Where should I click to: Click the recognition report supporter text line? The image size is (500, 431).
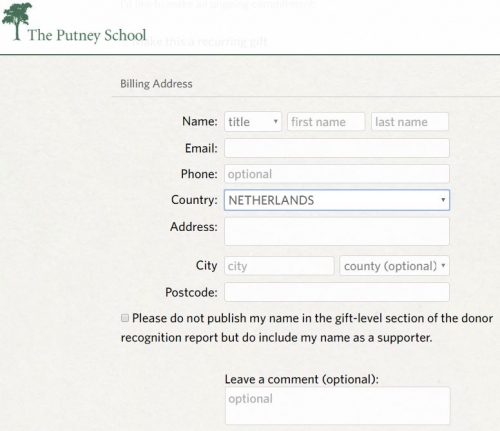(x=276, y=338)
